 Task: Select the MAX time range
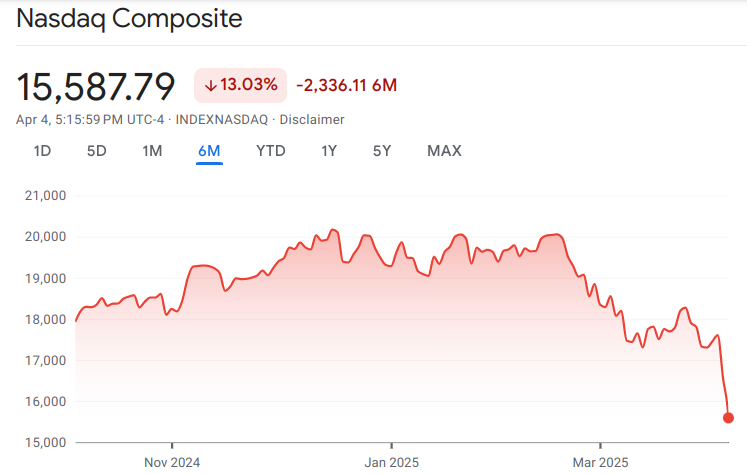coord(444,151)
